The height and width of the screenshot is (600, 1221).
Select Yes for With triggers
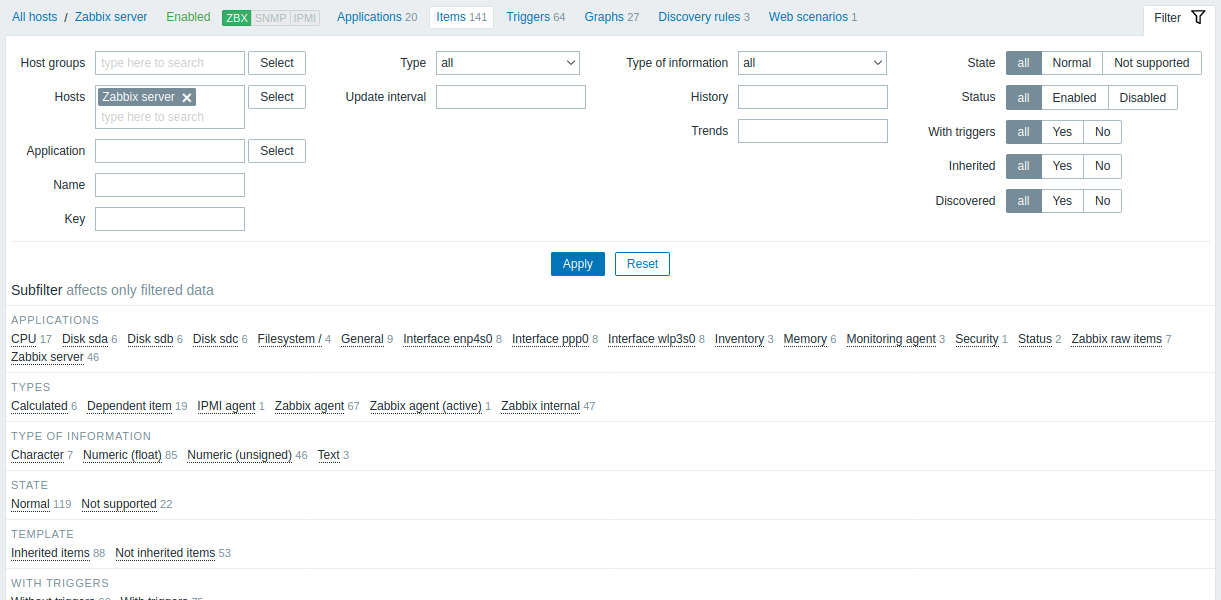pos(1062,132)
